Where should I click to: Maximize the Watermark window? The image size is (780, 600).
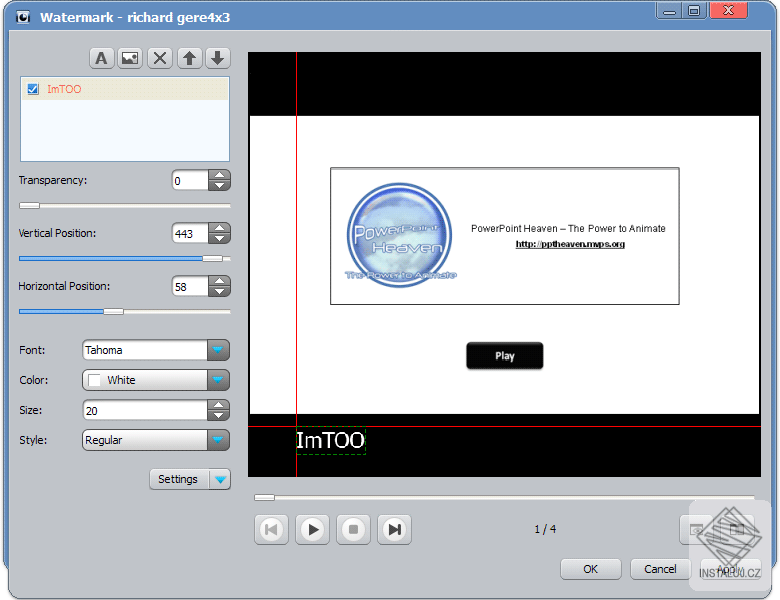pyautogui.click(x=694, y=10)
